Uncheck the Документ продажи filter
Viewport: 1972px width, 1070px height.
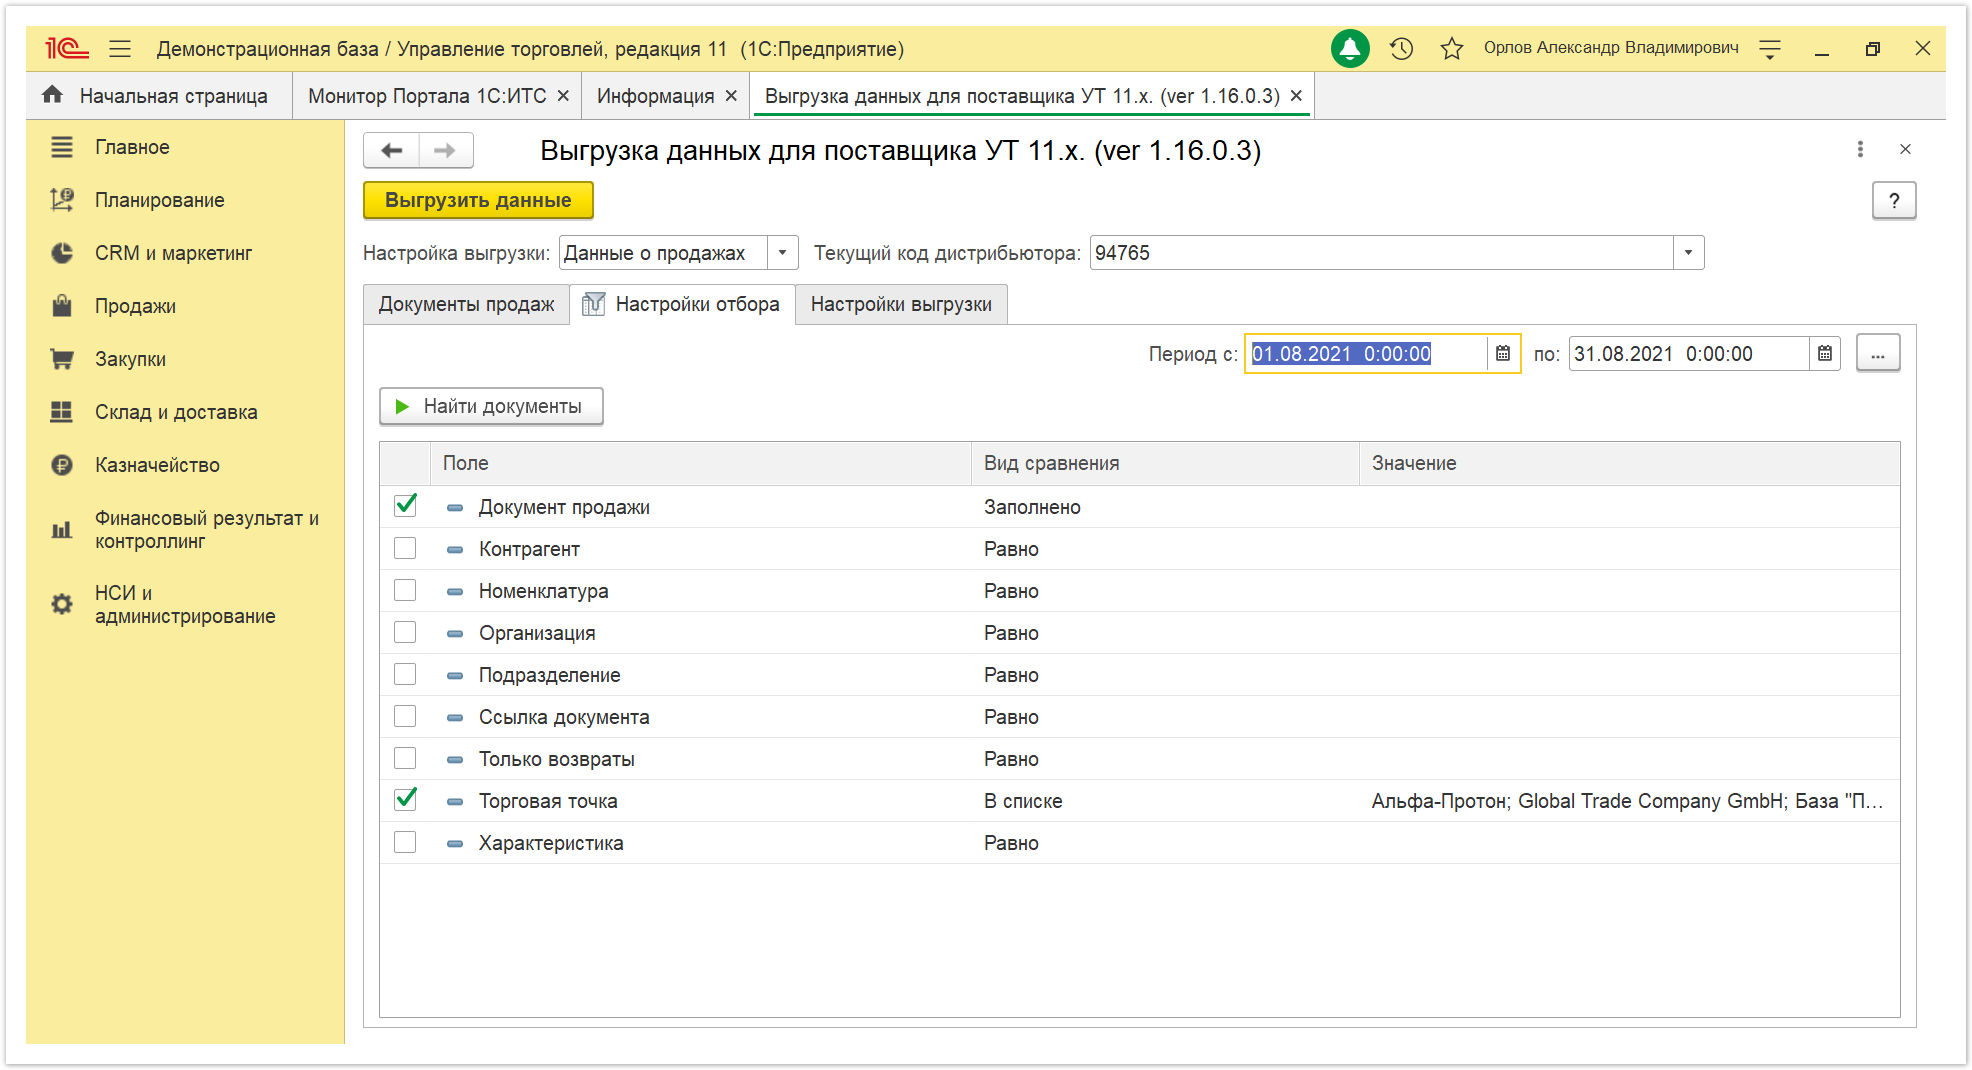coord(405,506)
